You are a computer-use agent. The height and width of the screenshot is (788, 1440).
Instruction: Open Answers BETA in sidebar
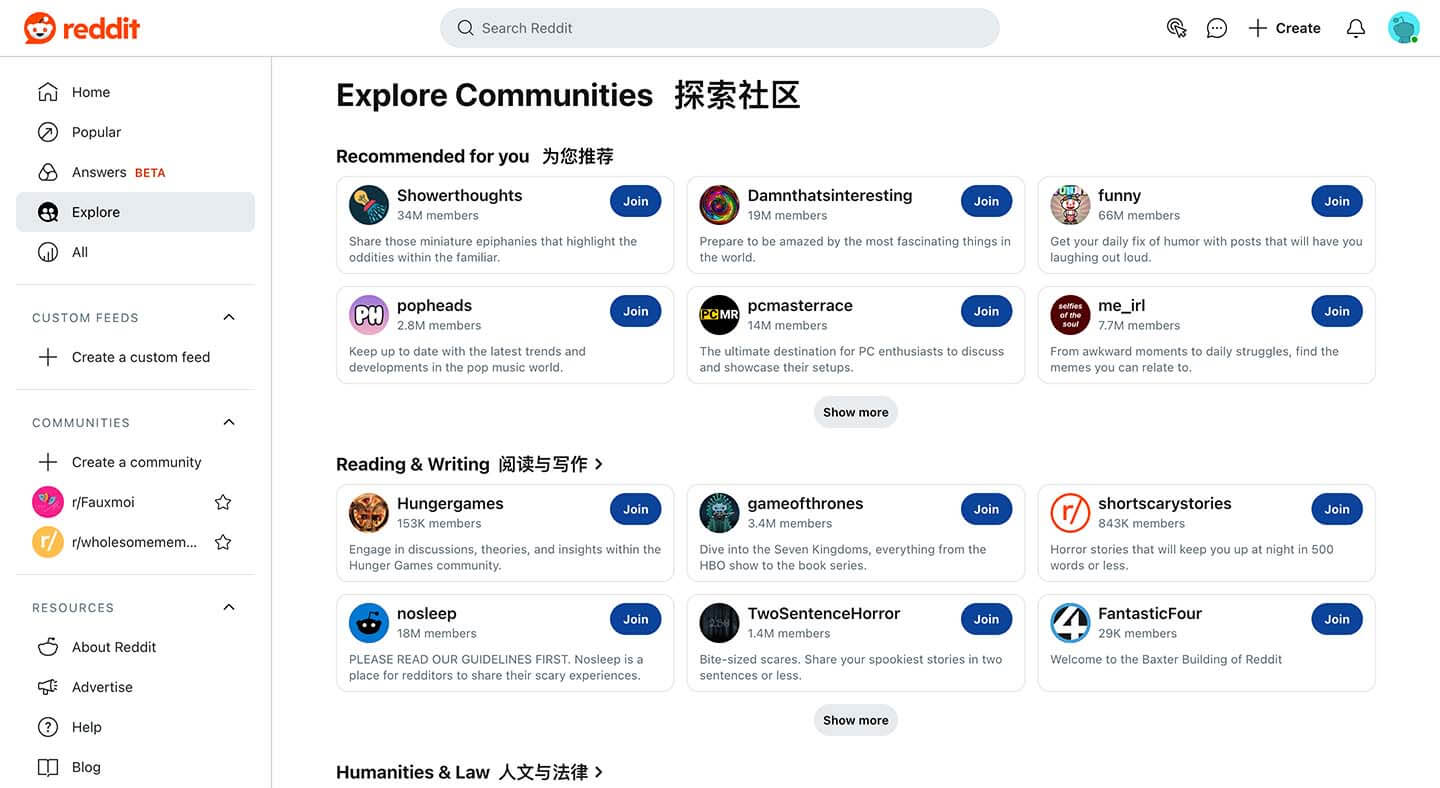(x=135, y=172)
